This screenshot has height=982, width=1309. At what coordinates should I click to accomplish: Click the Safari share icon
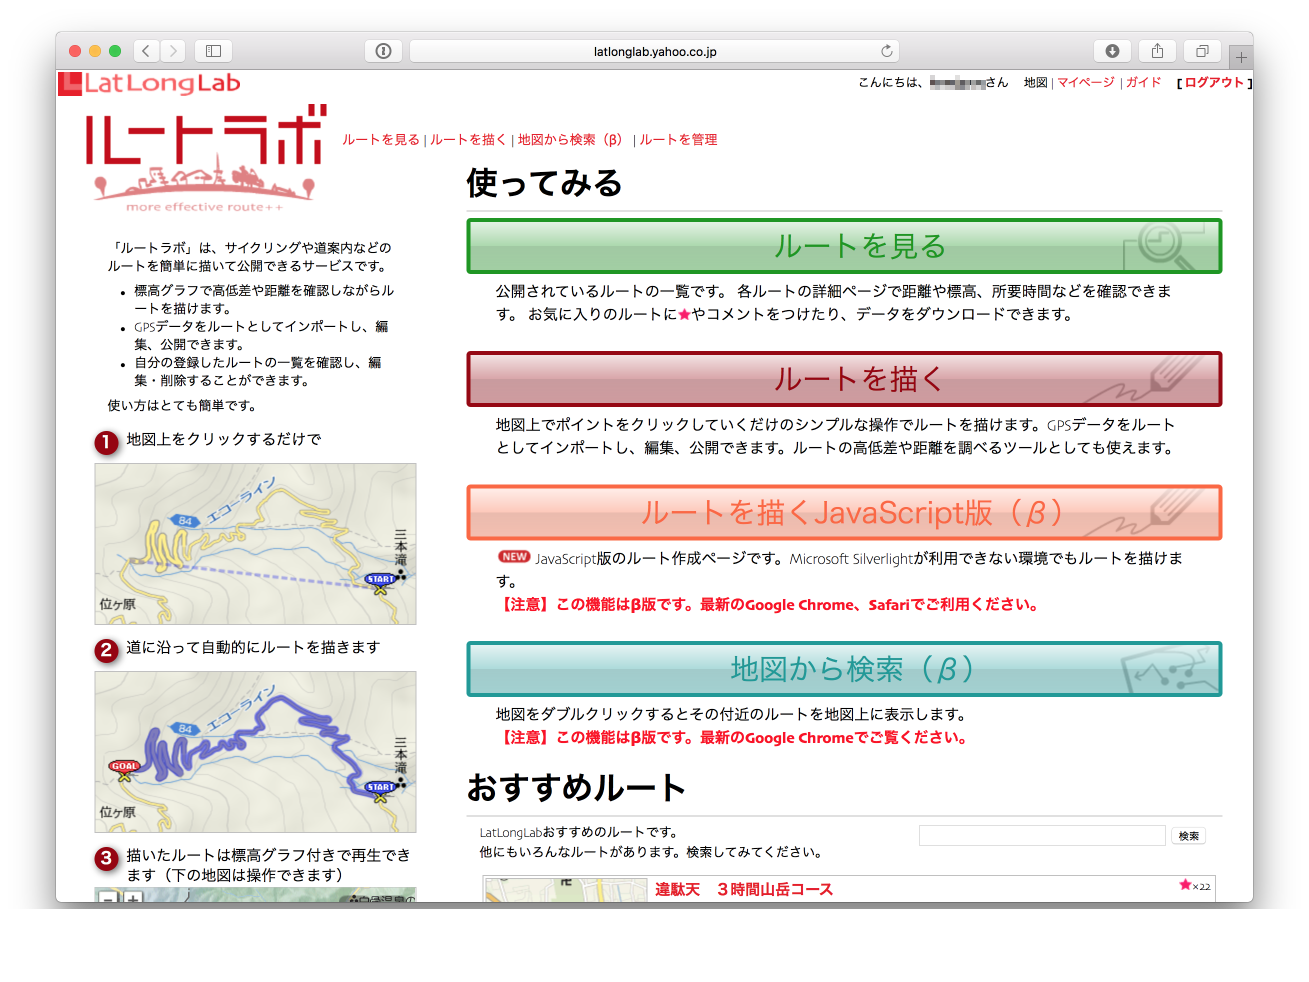(1157, 51)
